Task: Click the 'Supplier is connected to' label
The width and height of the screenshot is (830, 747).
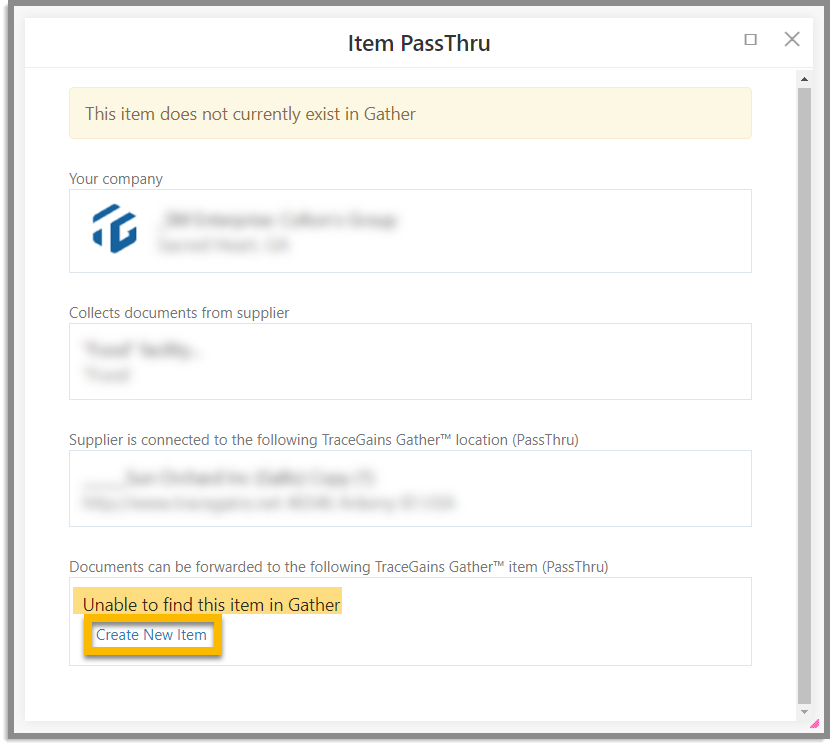Action: 324,440
